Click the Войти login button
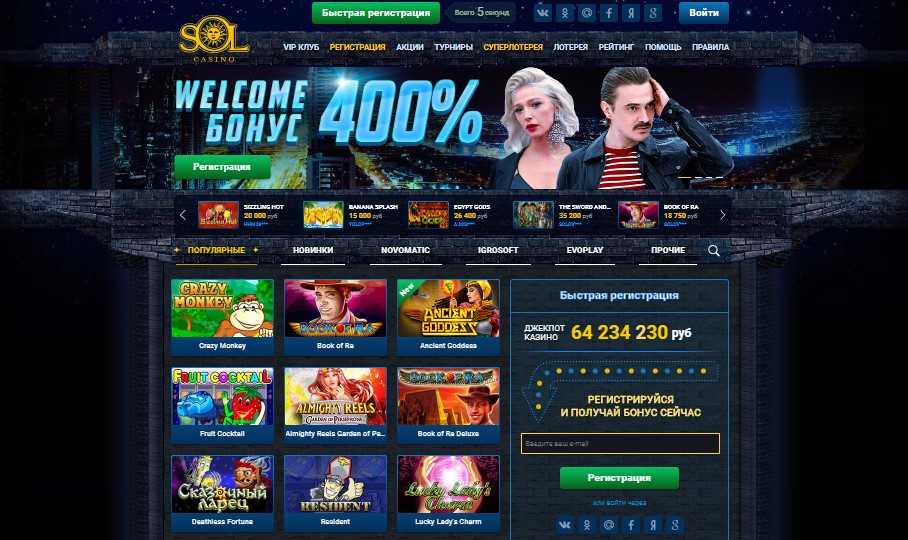Image resolution: width=908 pixels, height=540 pixels. click(x=704, y=13)
